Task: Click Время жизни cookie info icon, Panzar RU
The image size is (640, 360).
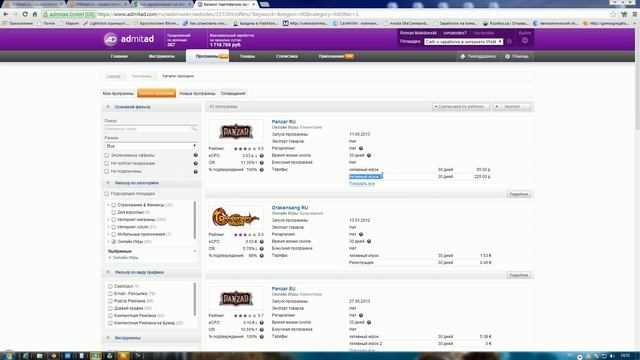Action: click(369, 156)
